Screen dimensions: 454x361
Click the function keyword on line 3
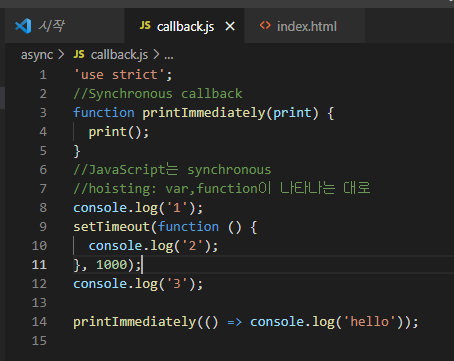[104, 113]
